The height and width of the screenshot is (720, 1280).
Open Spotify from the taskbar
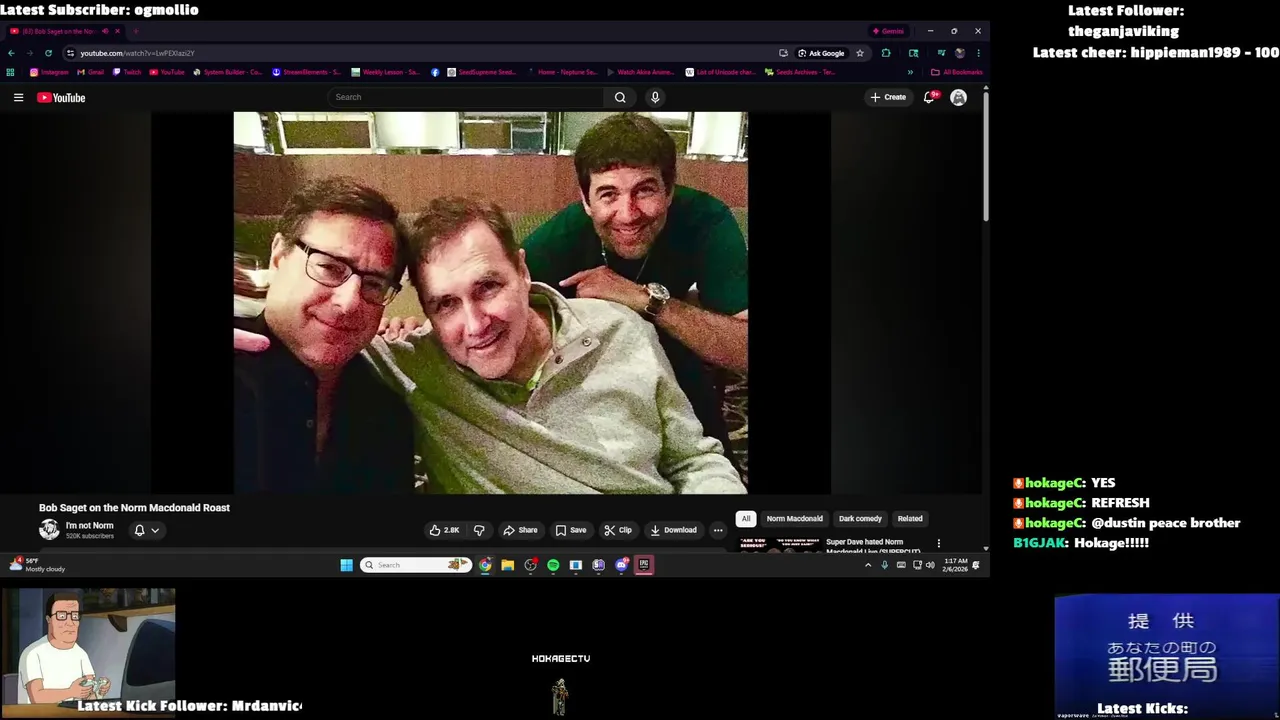click(553, 565)
